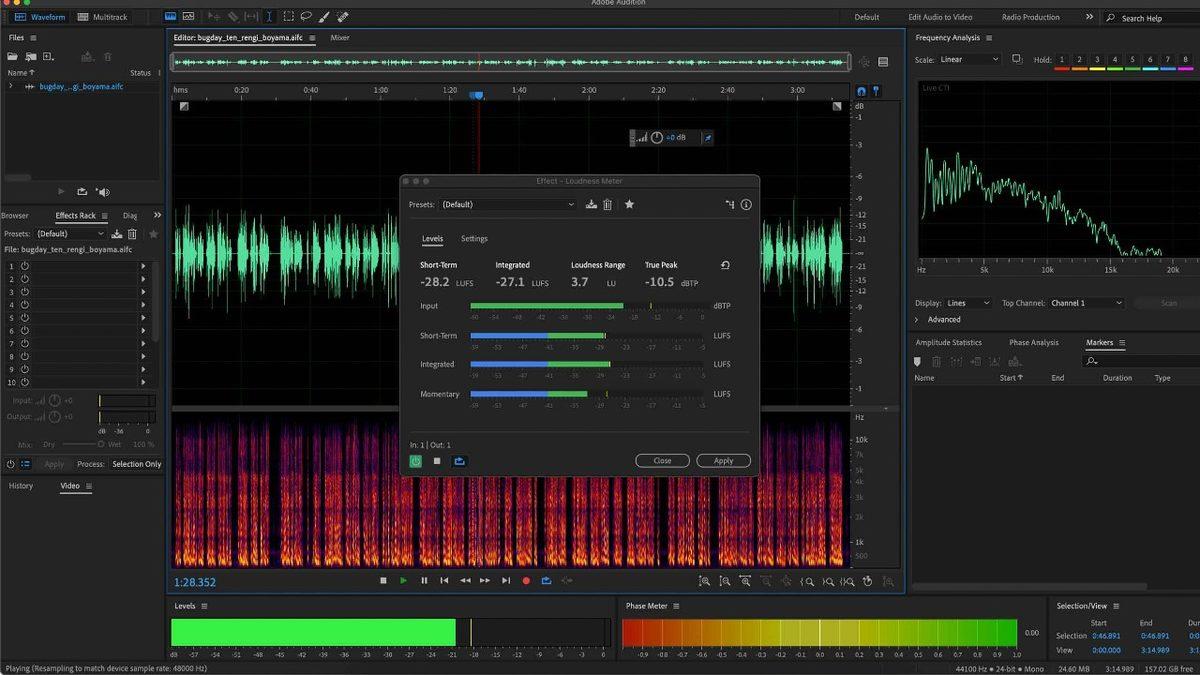The height and width of the screenshot is (675, 1200).
Task: Open the Loudness Meter info icon
Action: click(746, 205)
